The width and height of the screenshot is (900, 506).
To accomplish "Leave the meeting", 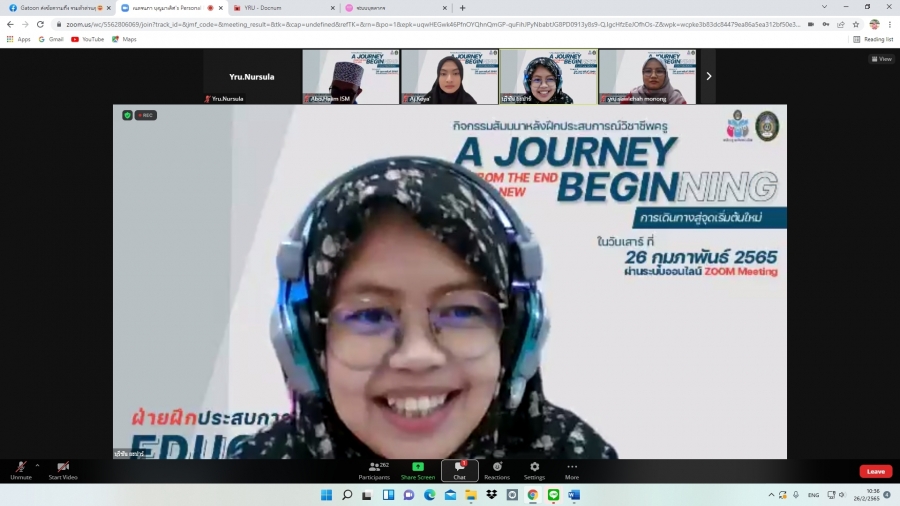I will [x=875, y=471].
